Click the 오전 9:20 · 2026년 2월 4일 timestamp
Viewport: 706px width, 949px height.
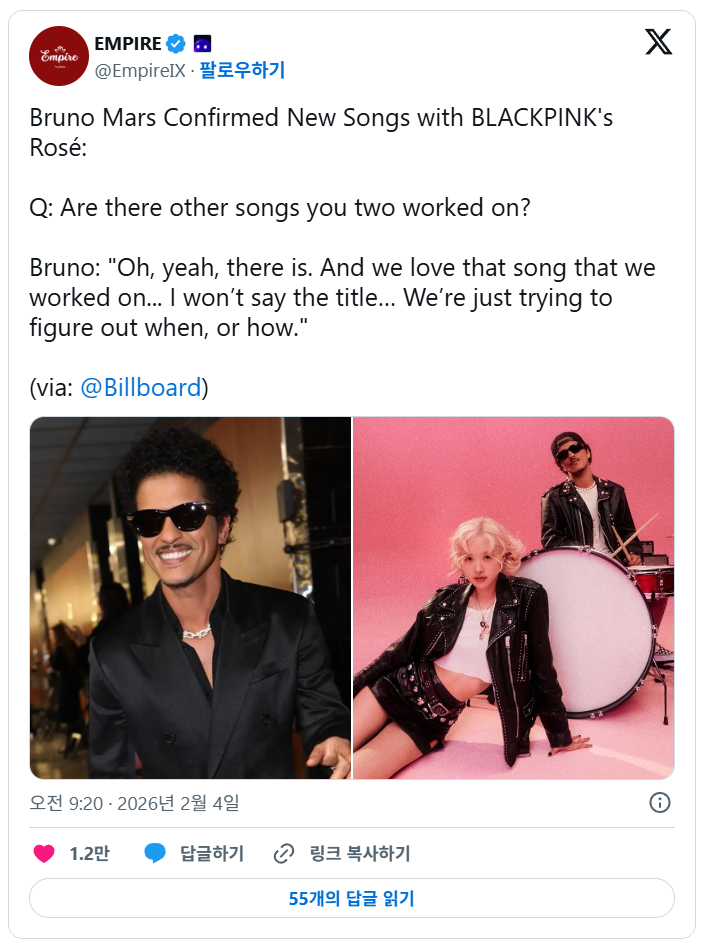(x=134, y=803)
